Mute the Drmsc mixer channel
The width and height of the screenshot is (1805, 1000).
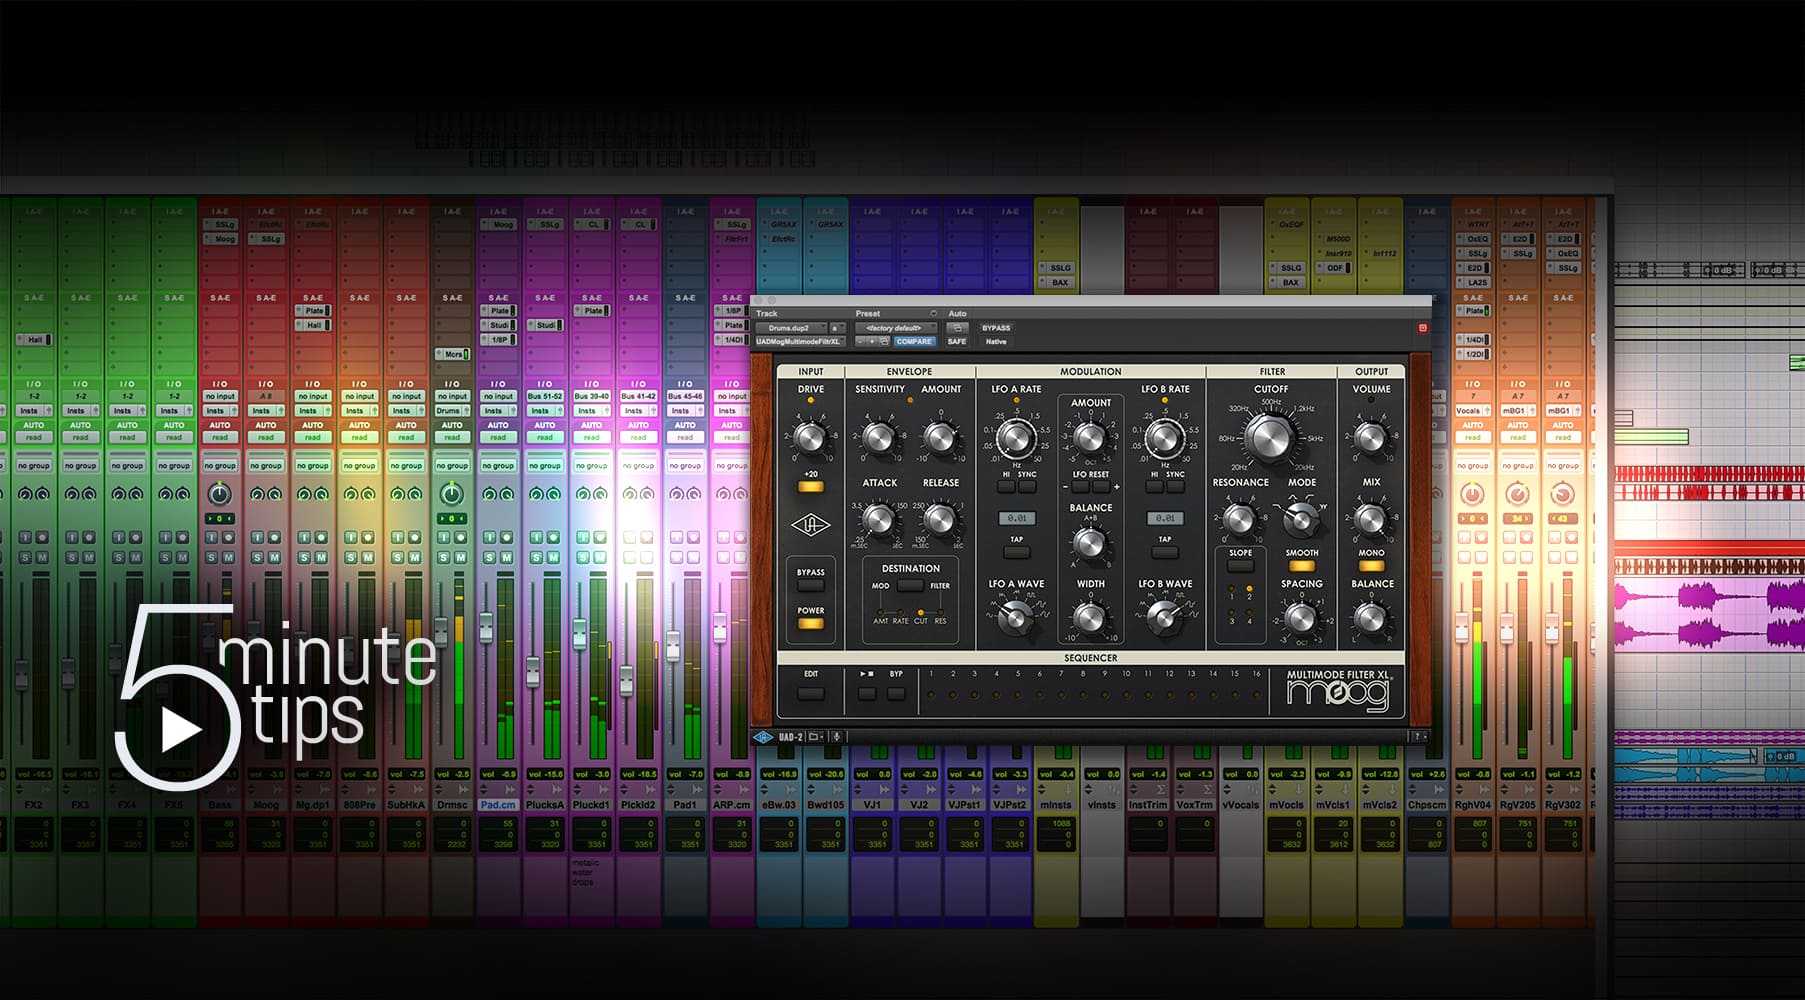coord(460,557)
